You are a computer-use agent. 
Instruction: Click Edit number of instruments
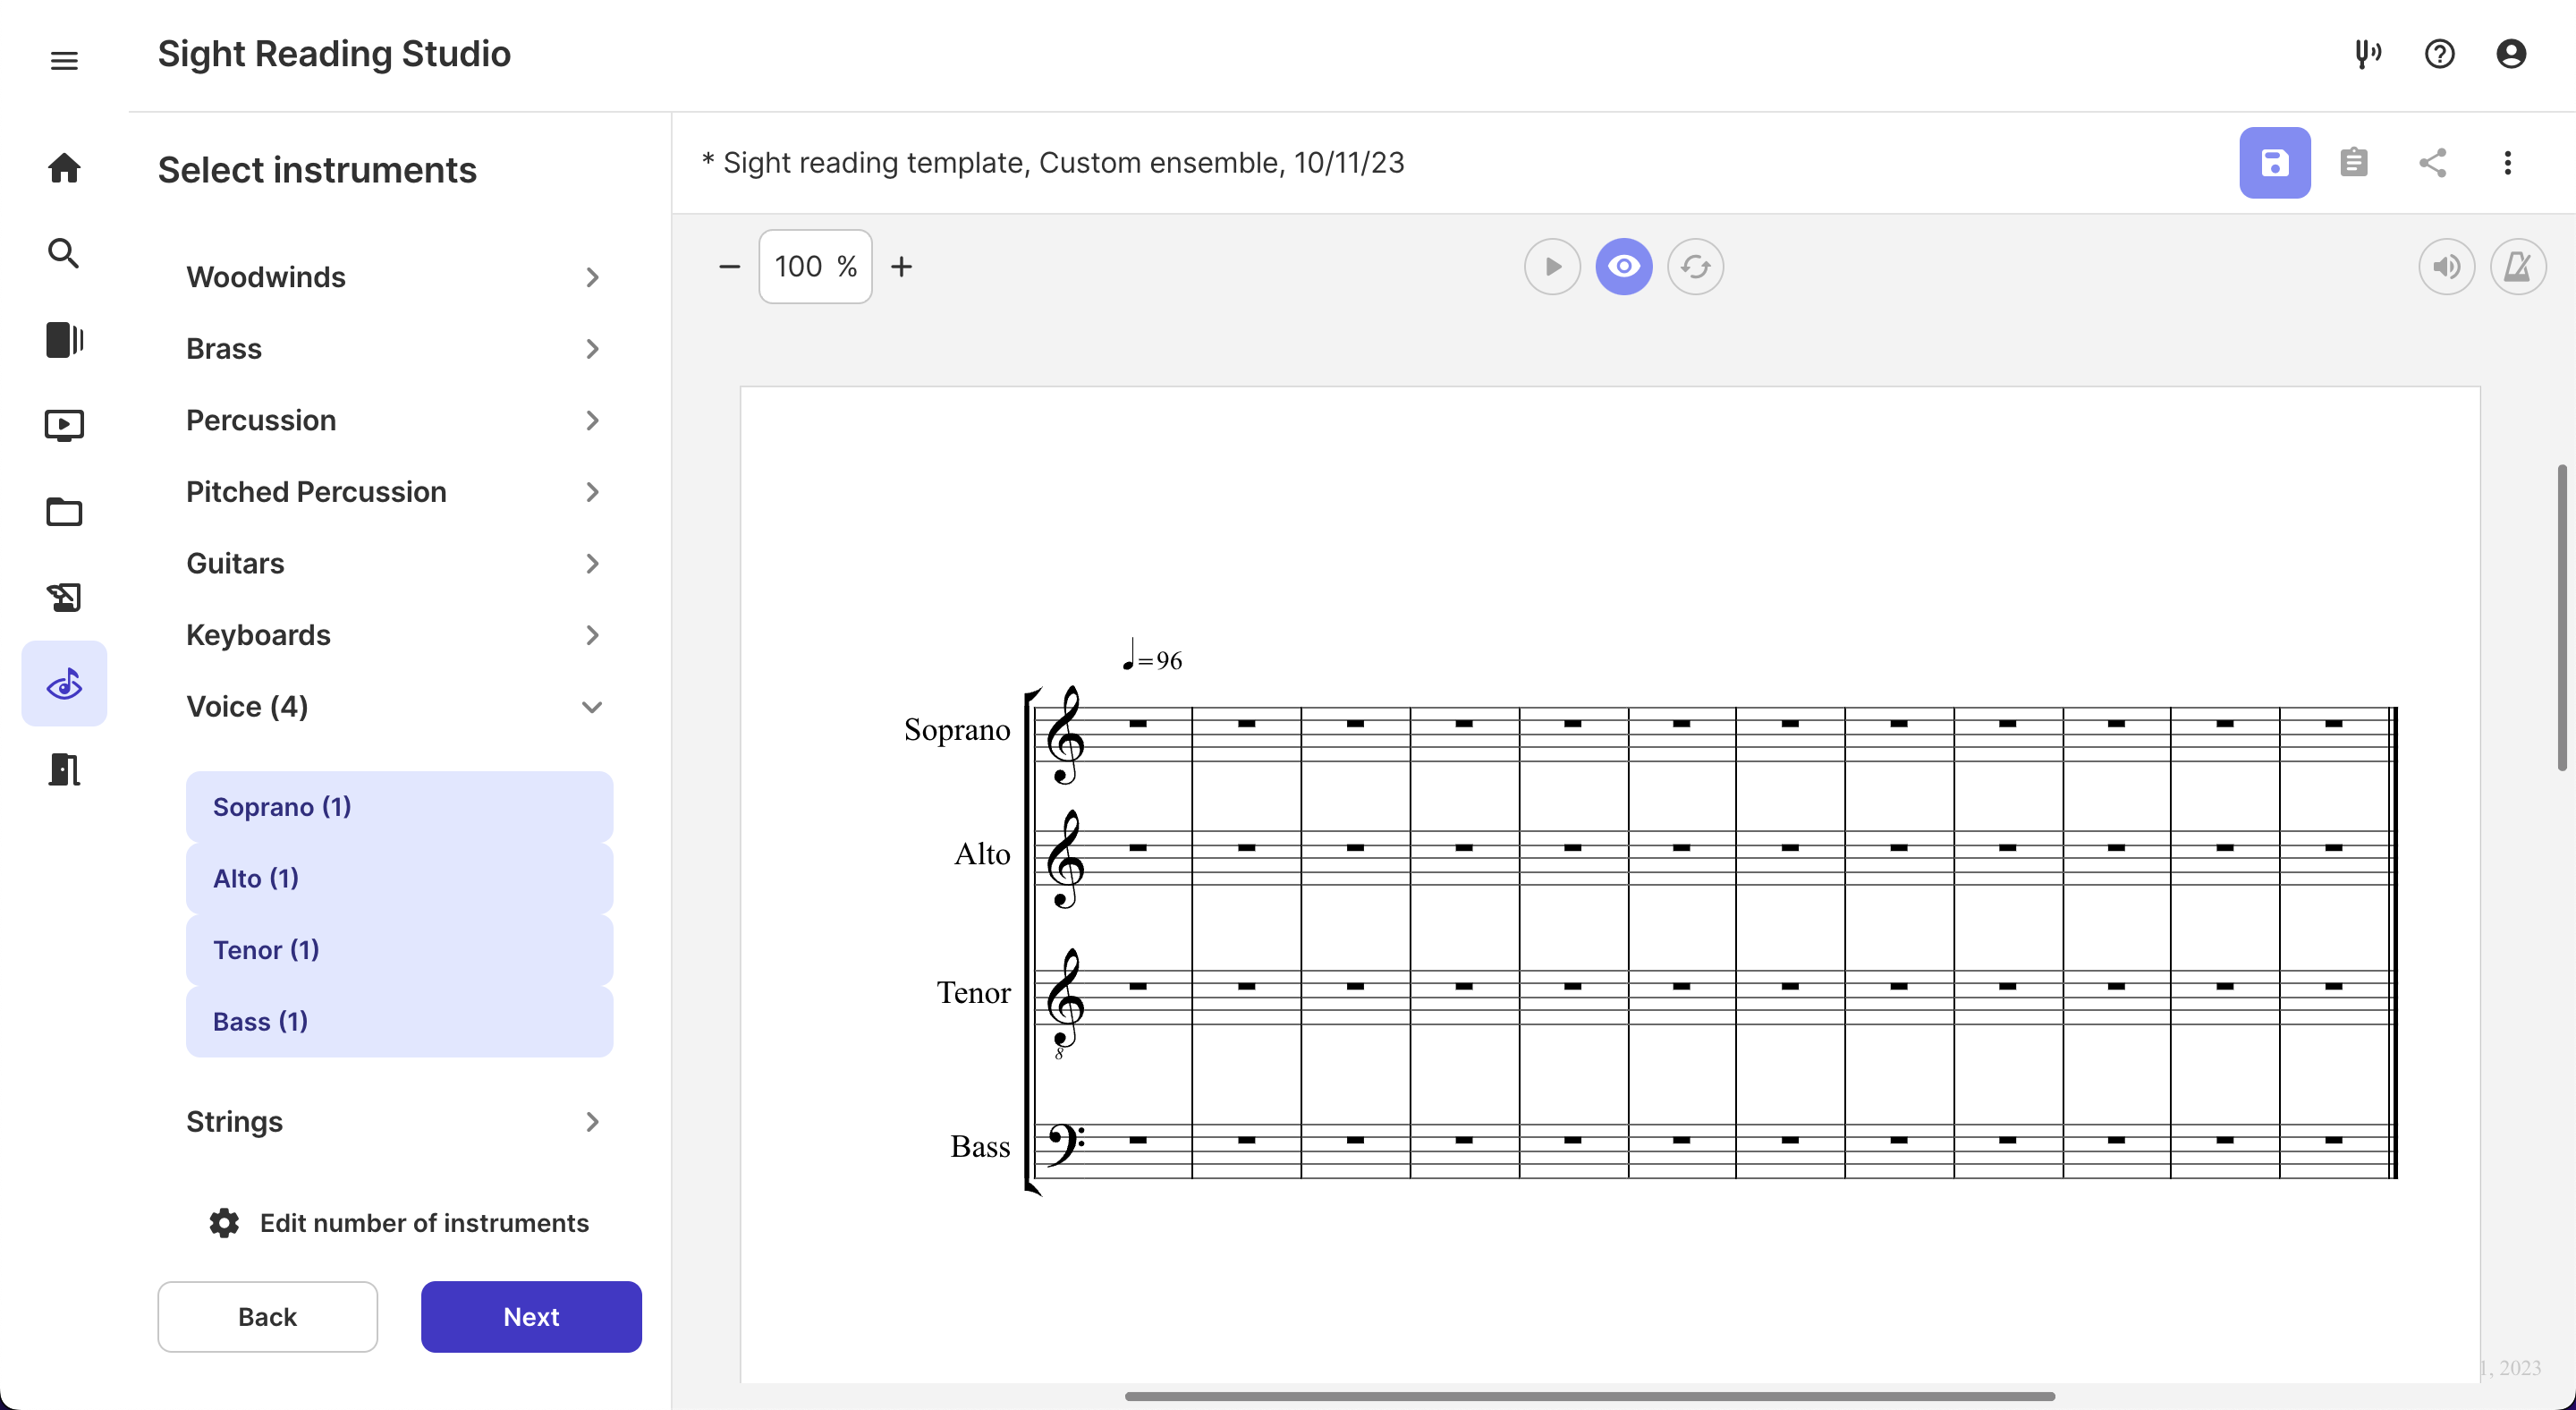pos(399,1223)
